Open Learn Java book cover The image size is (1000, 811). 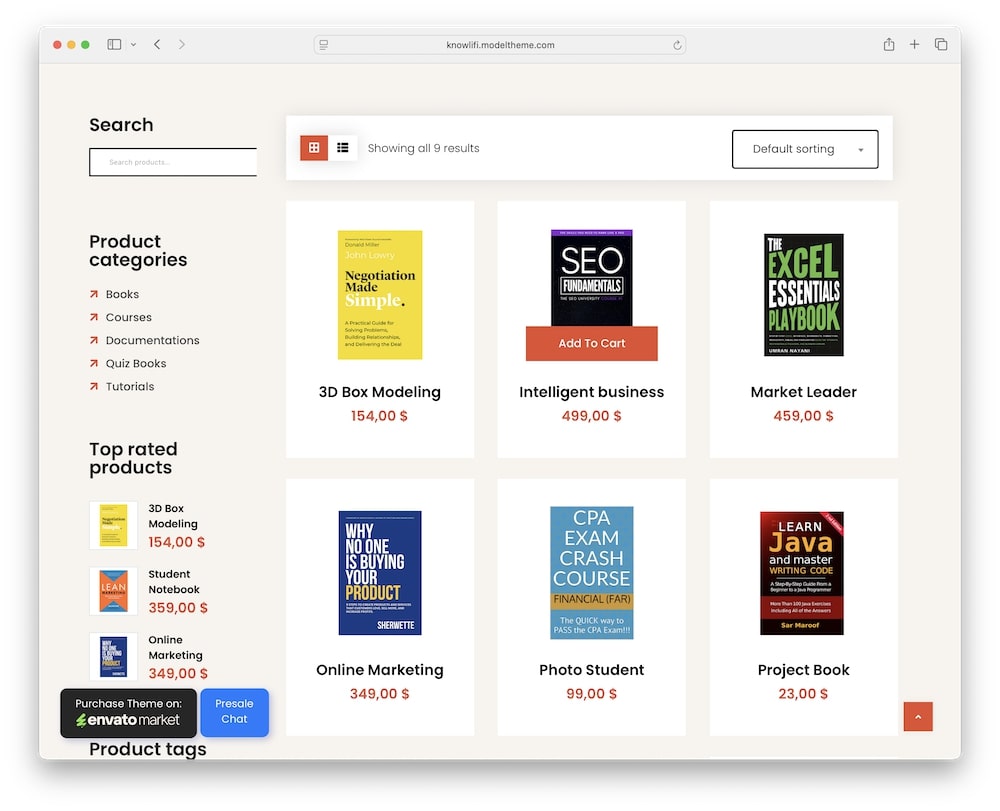click(802, 573)
